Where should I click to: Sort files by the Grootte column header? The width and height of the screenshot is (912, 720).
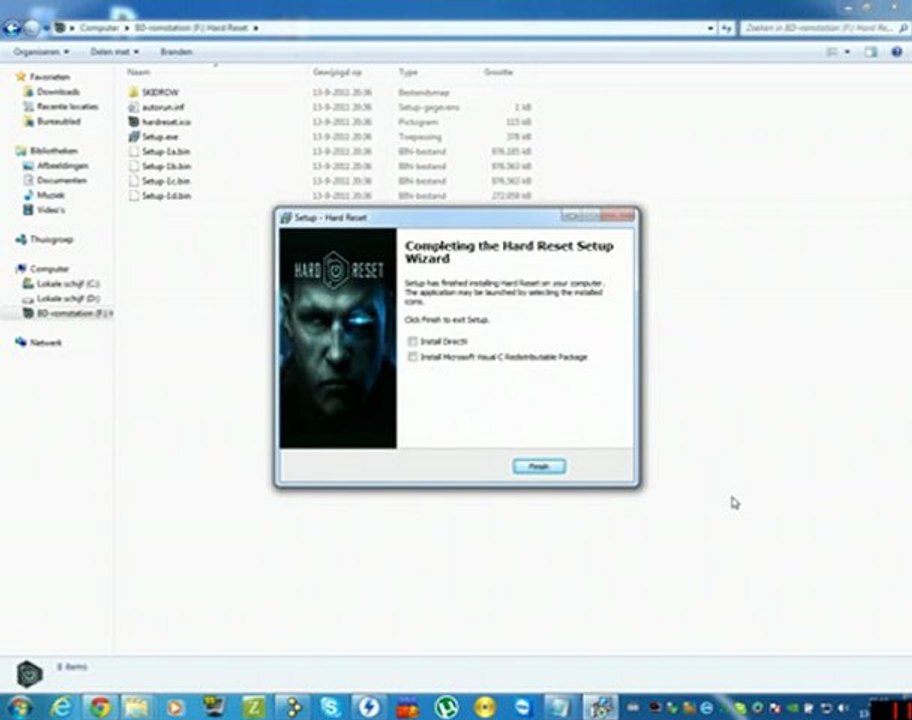pyautogui.click(x=498, y=72)
